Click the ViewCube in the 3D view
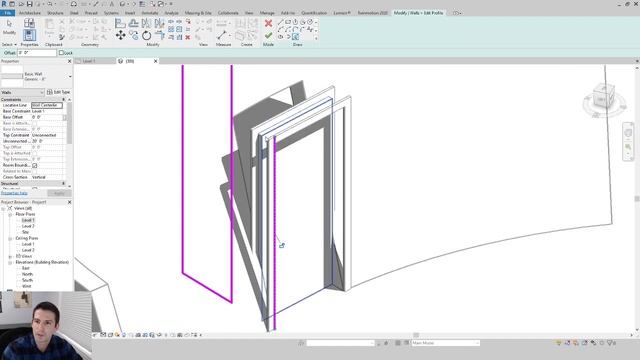Image resolution: width=640 pixels, height=360 pixels. [x=603, y=96]
